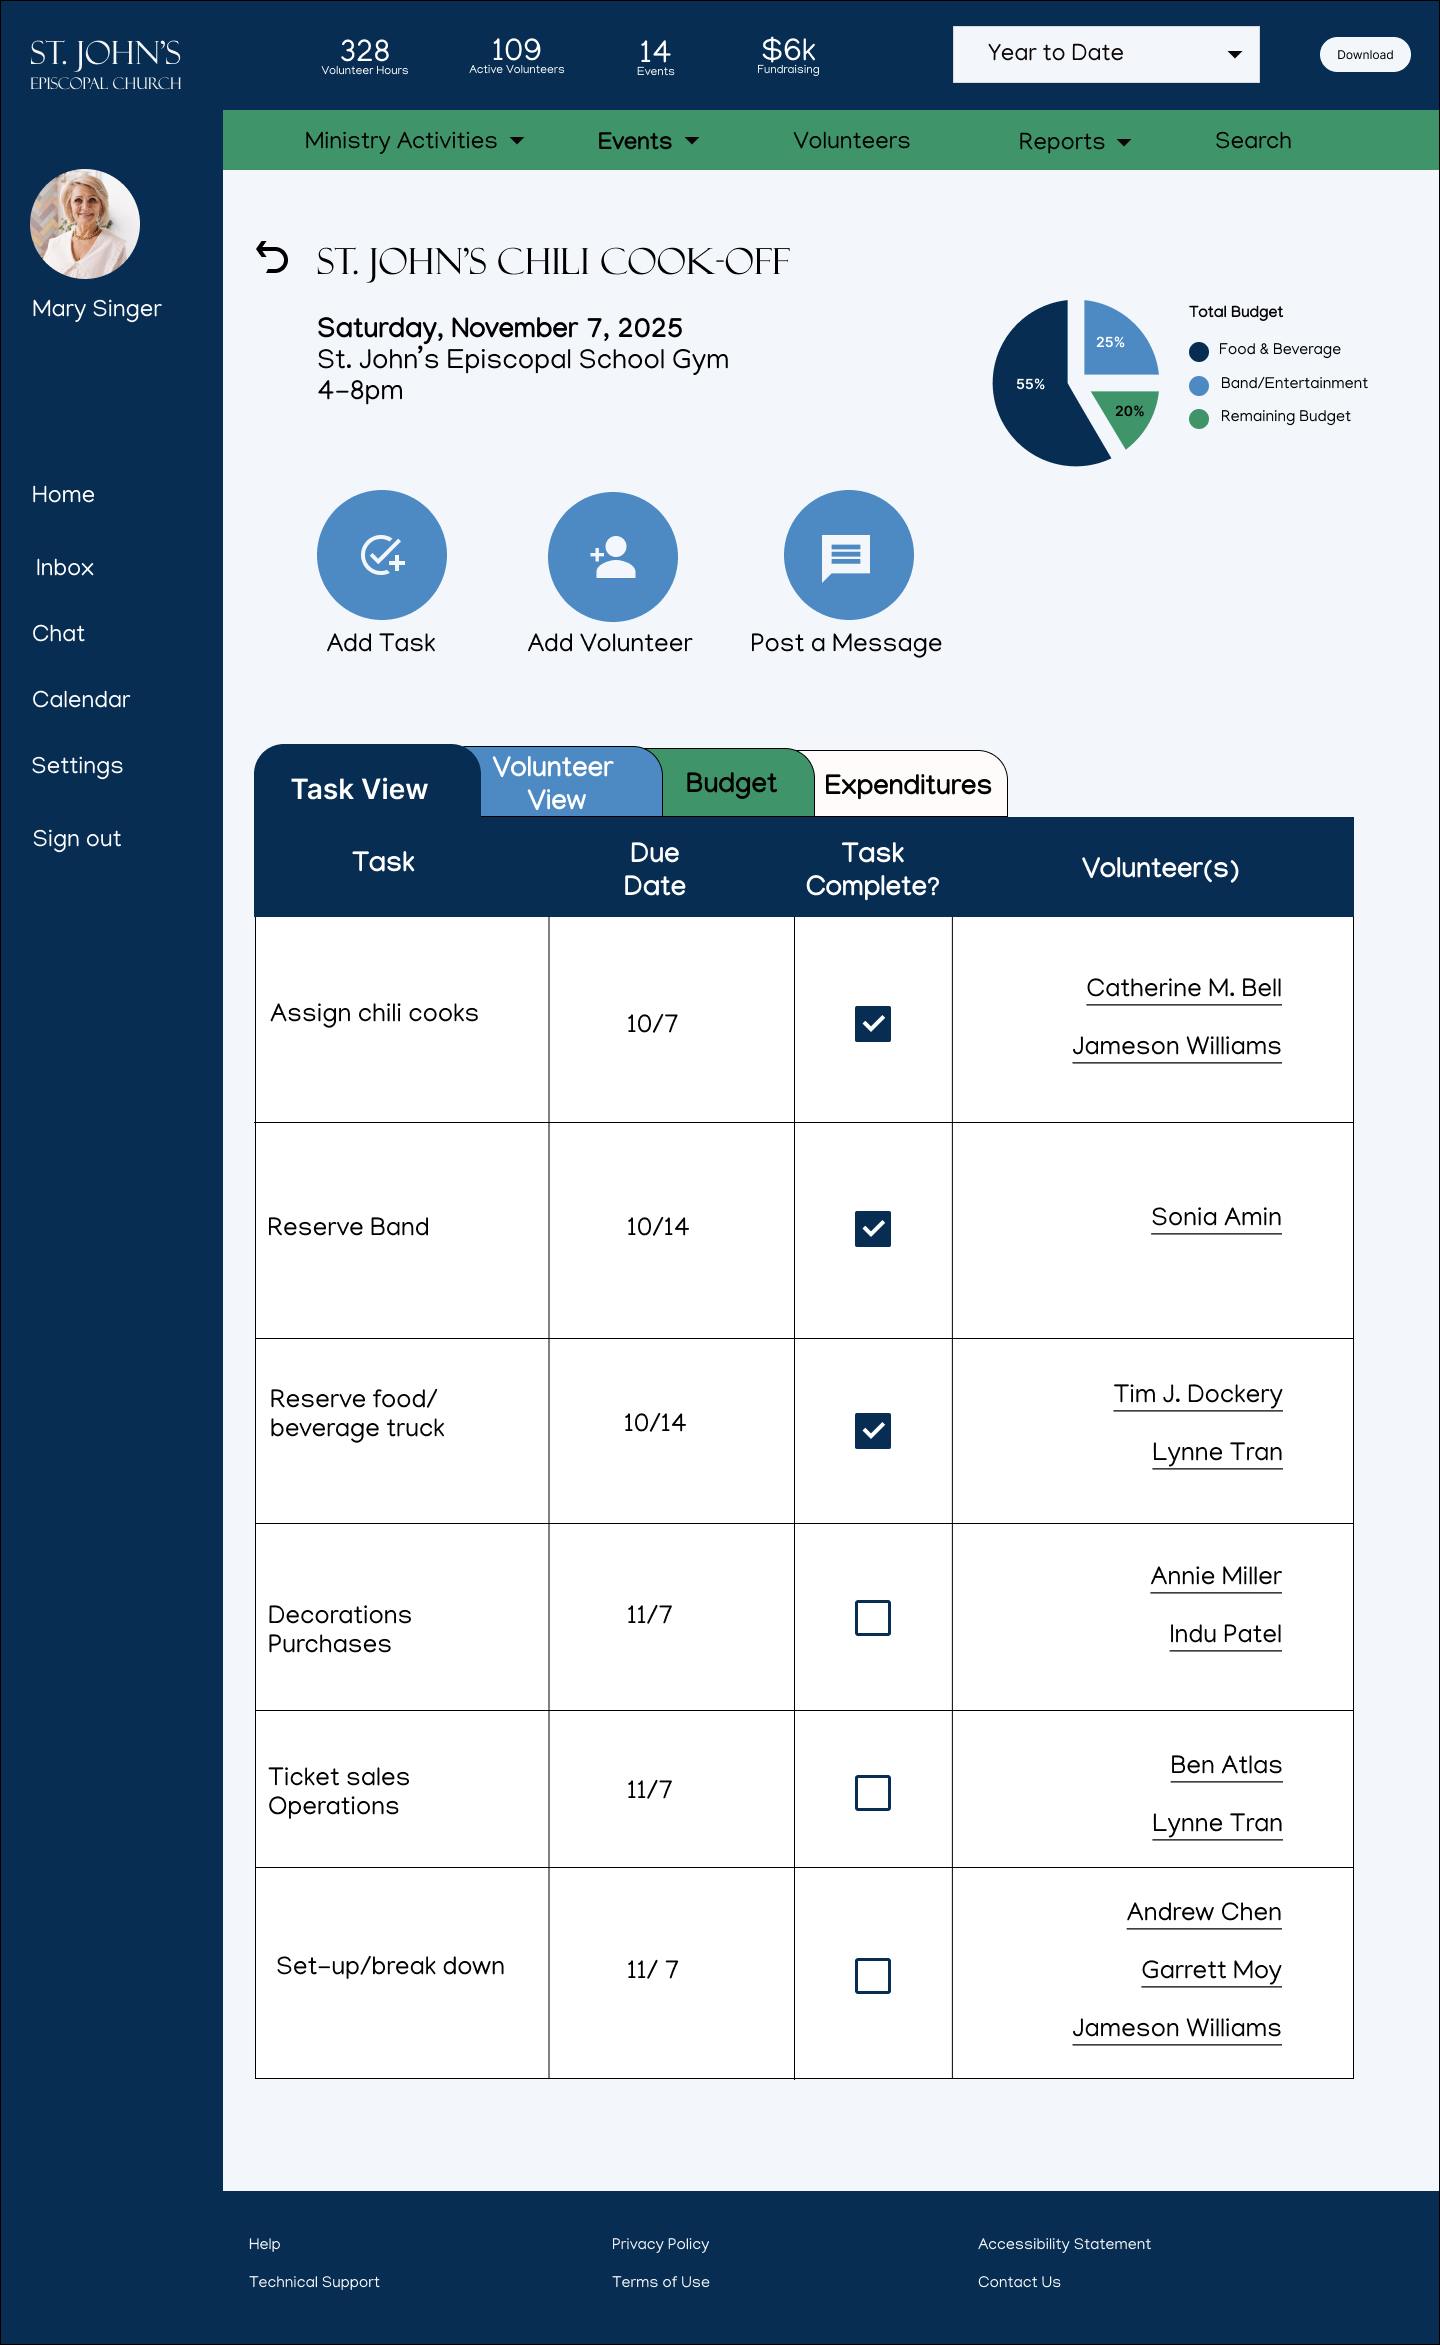Click the 20% Remaining Budget pie slice
The height and width of the screenshot is (2345, 1440).
tap(1128, 414)
